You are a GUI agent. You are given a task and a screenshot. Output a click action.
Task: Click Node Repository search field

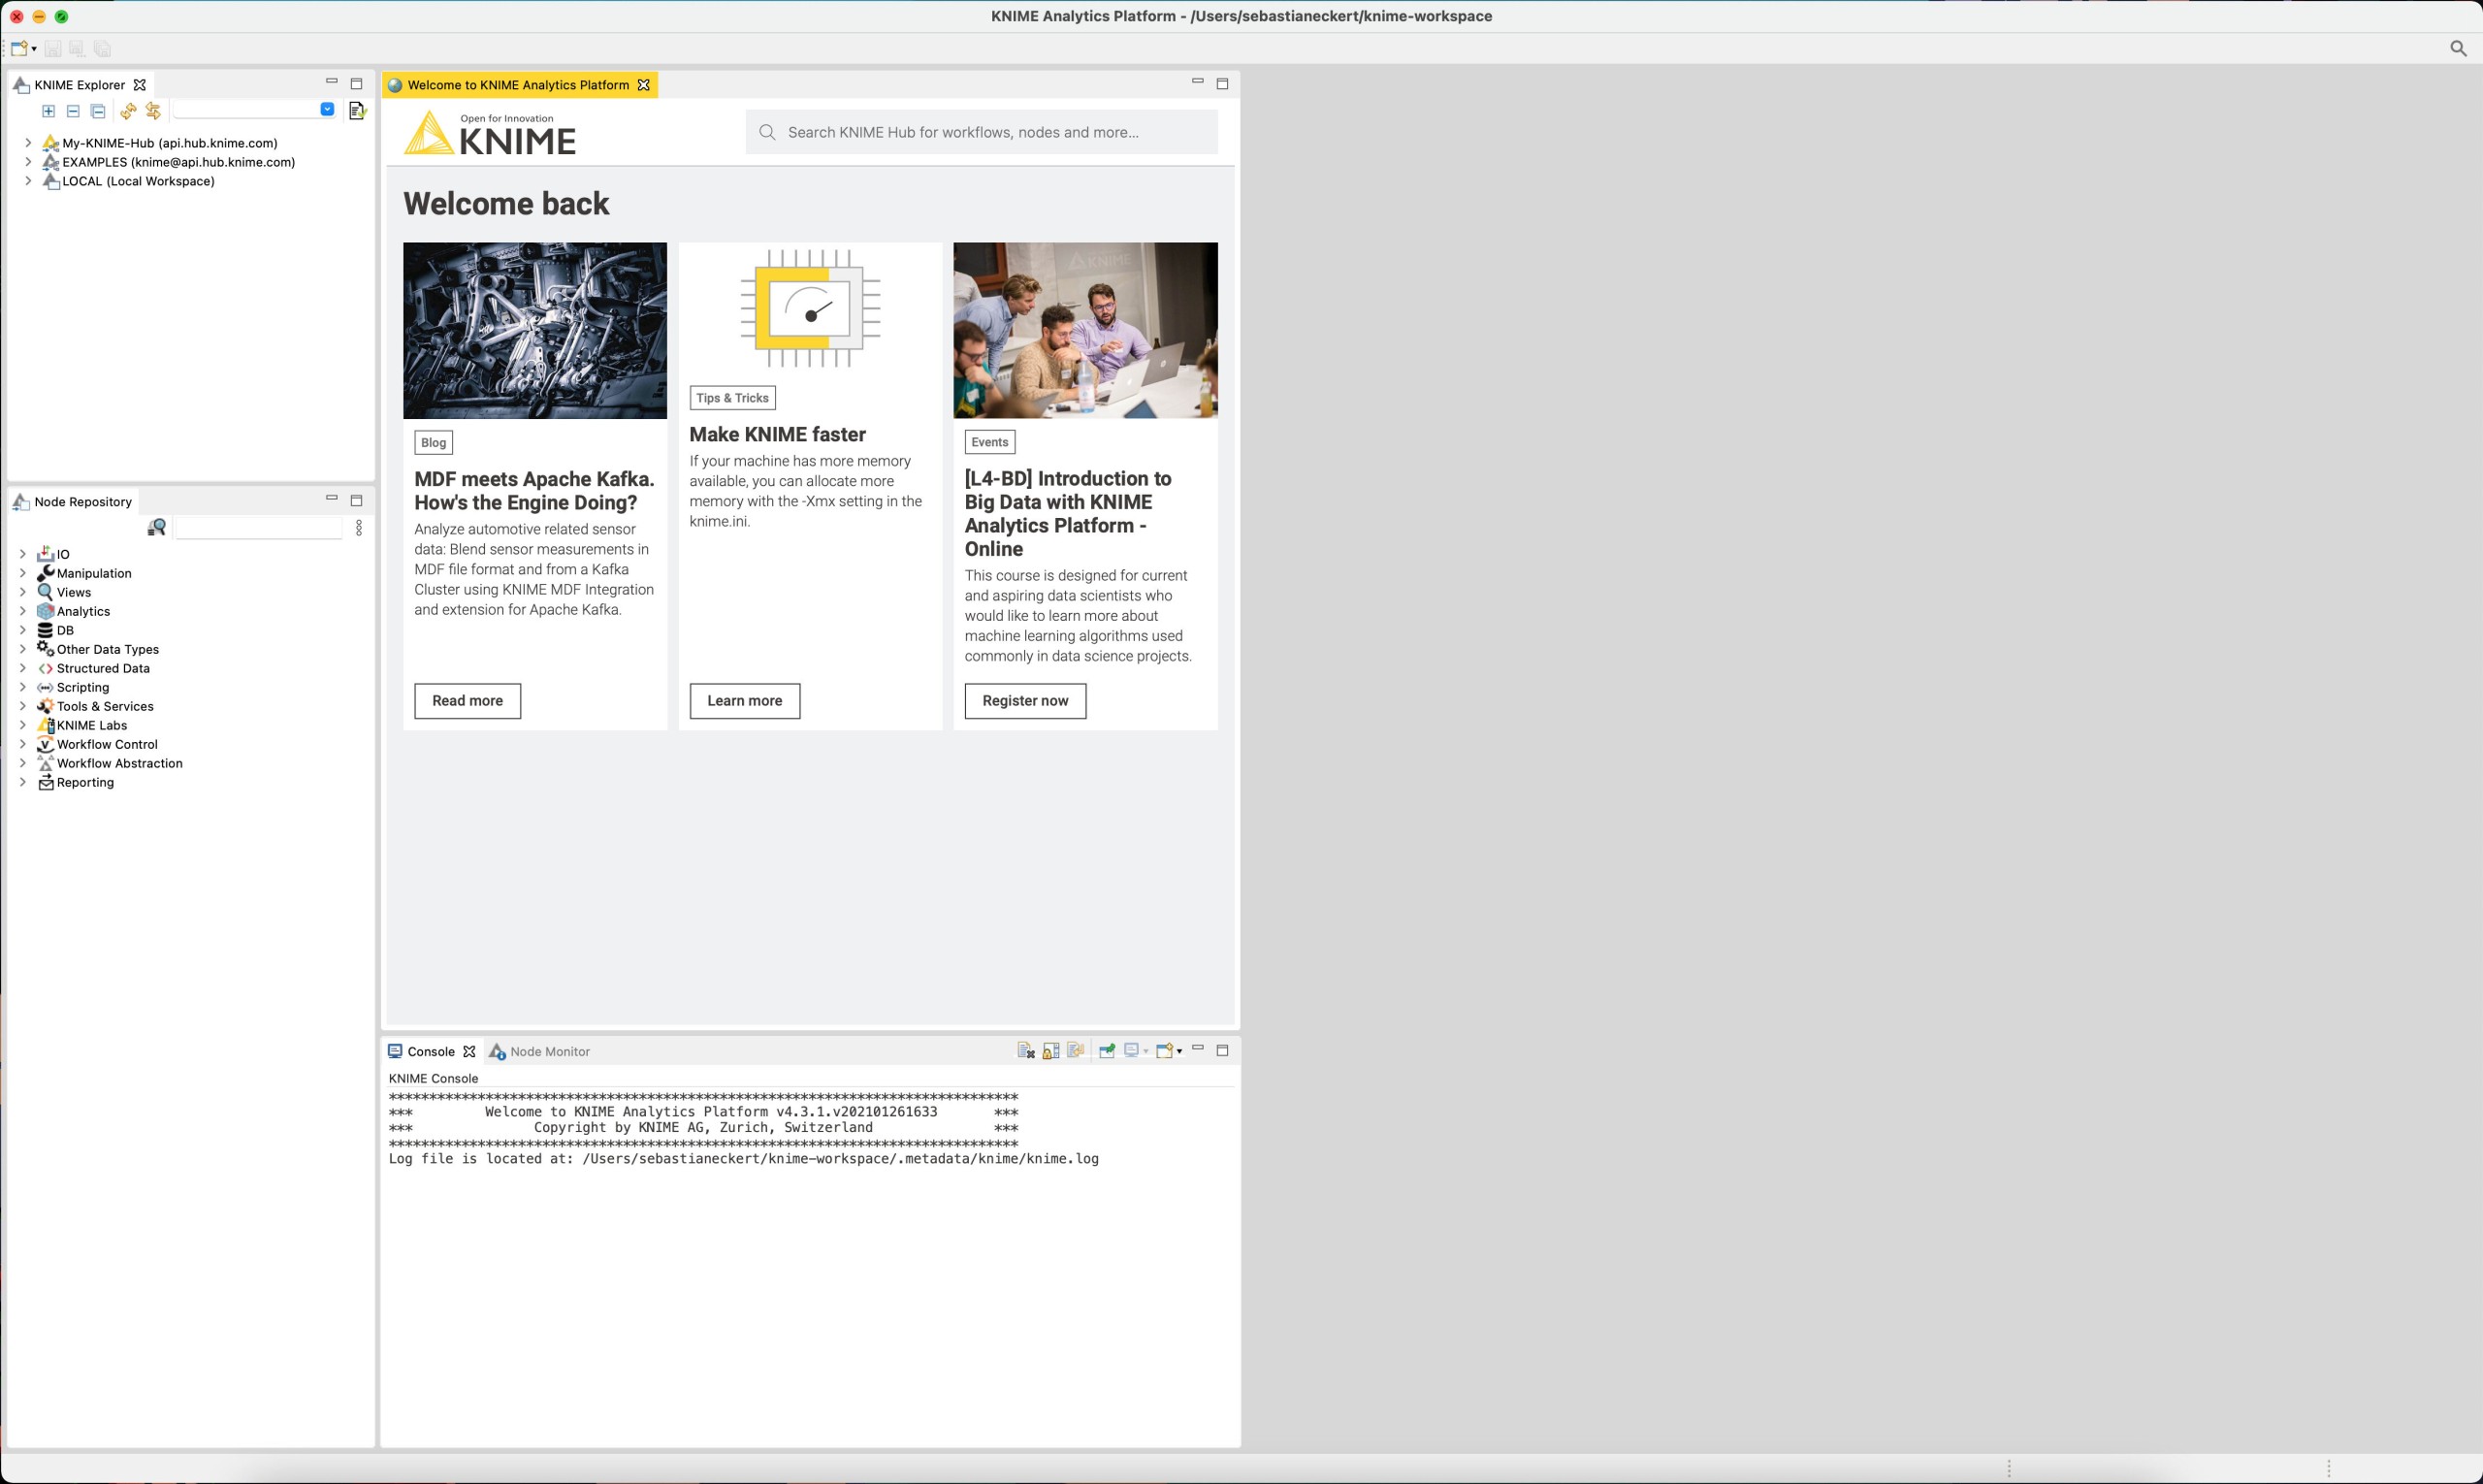[x=259, y=527]
